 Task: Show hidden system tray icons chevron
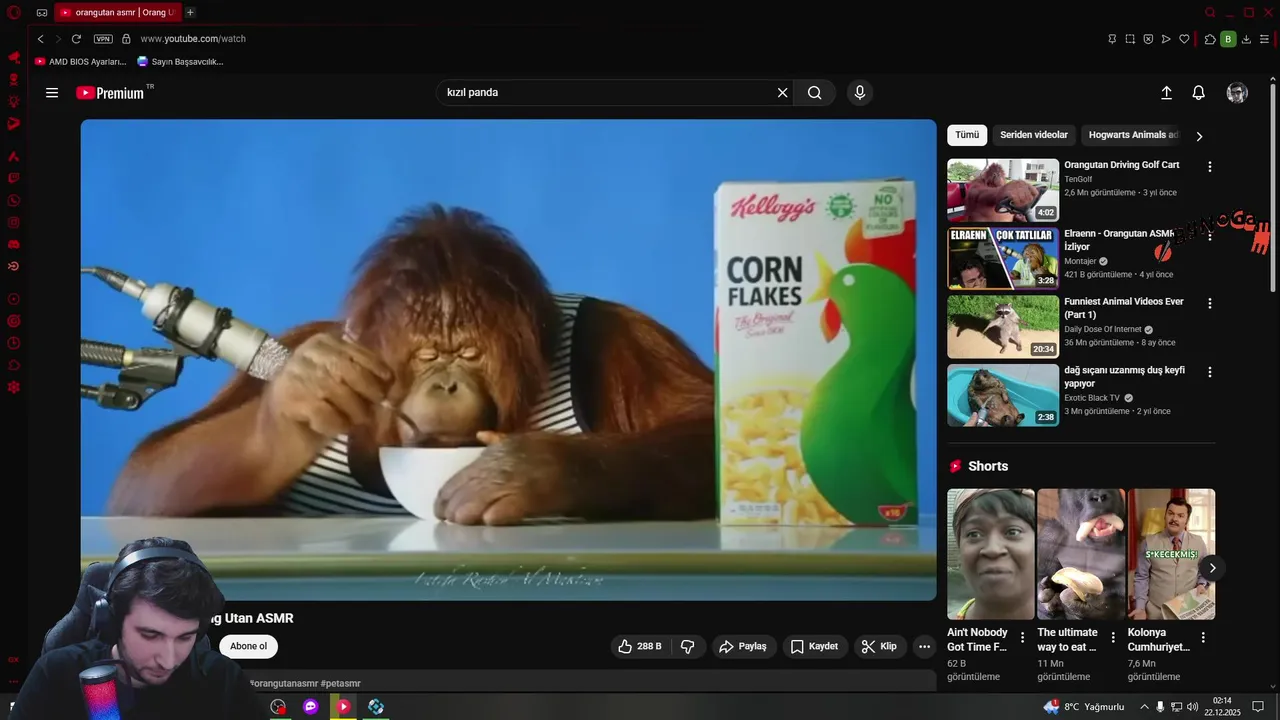1144,707
